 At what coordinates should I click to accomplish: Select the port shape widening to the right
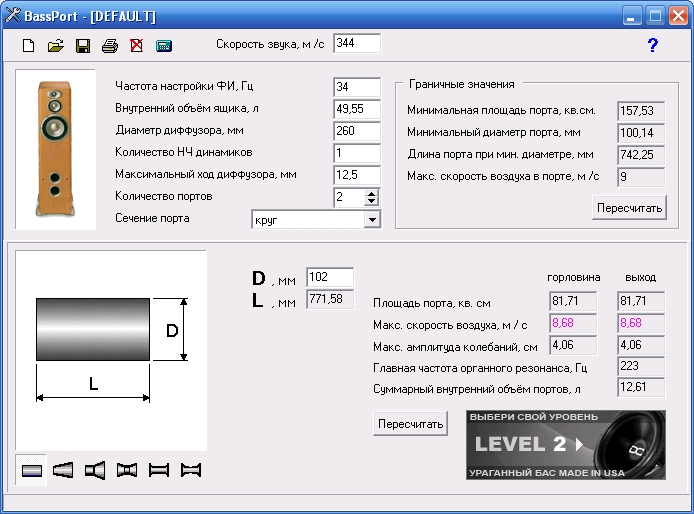click(x=95, y=470)
